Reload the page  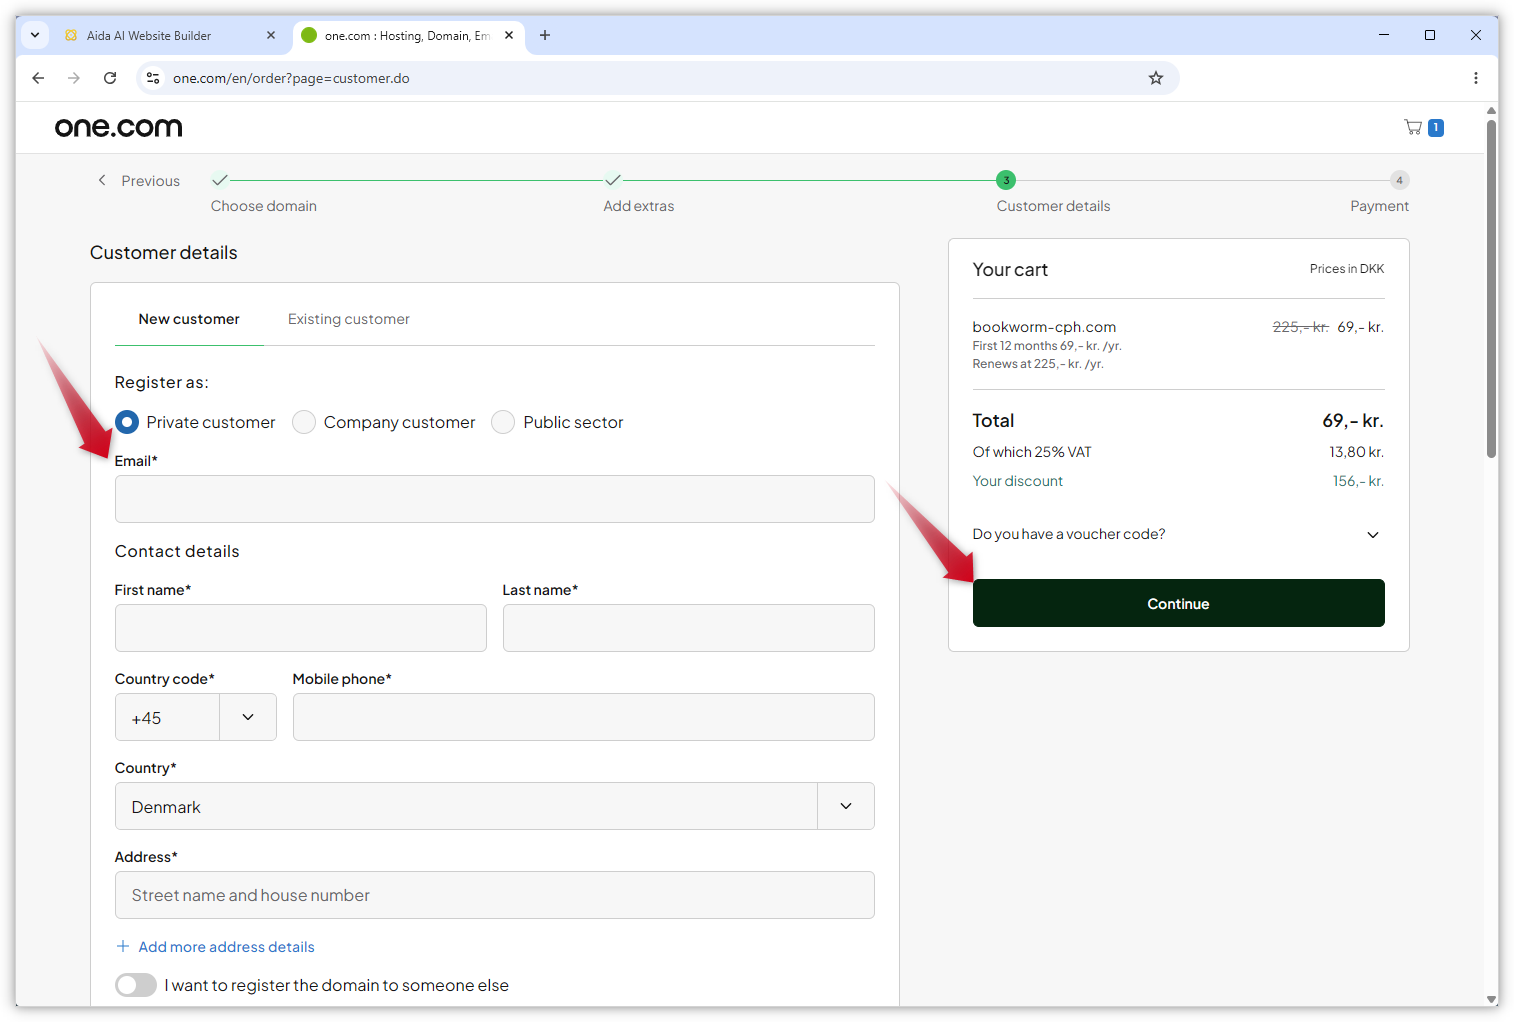(110, 78)
